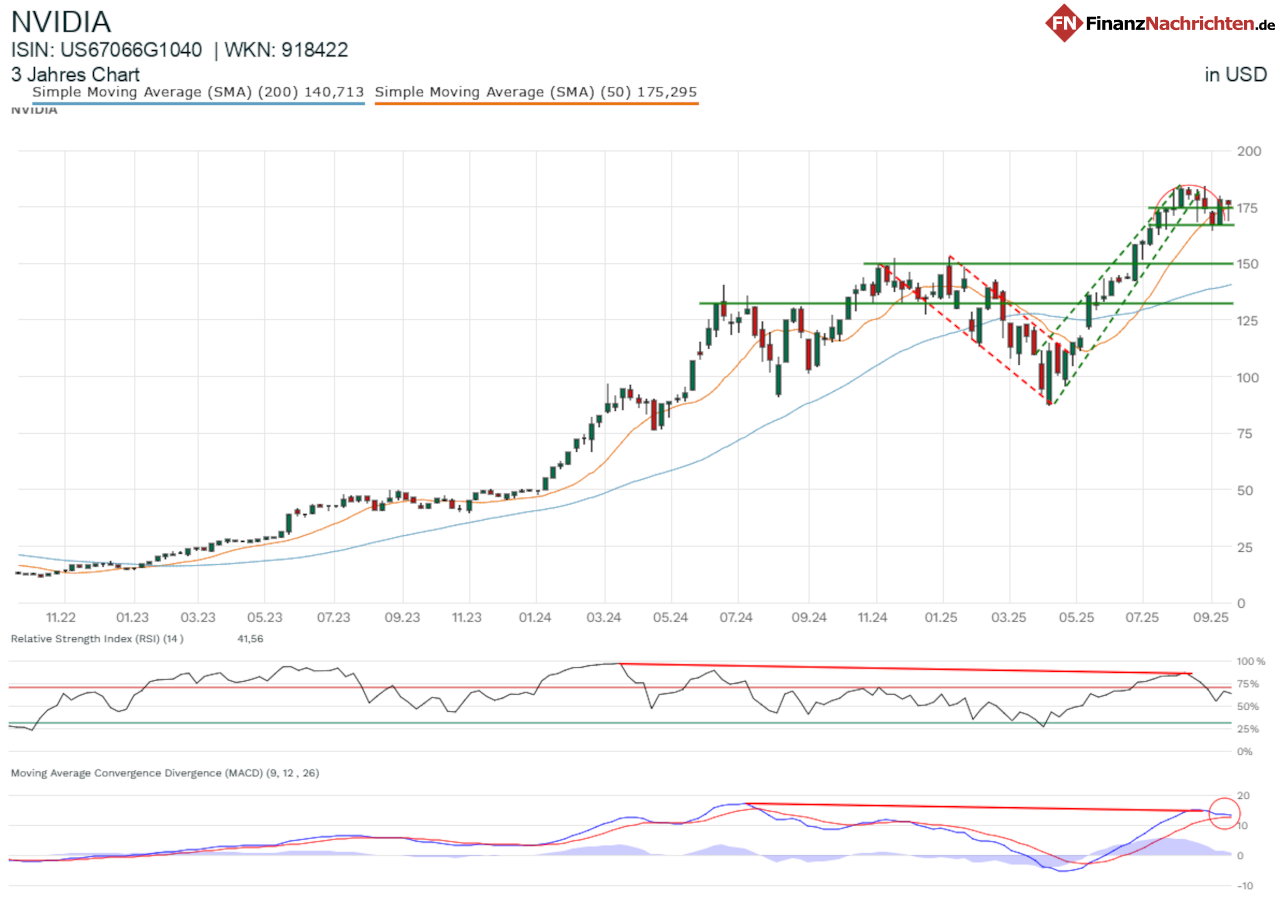Viewport: 1280px width, 900px height.
Task: Click the 01.24 date axis label
Action: point(537,619)
